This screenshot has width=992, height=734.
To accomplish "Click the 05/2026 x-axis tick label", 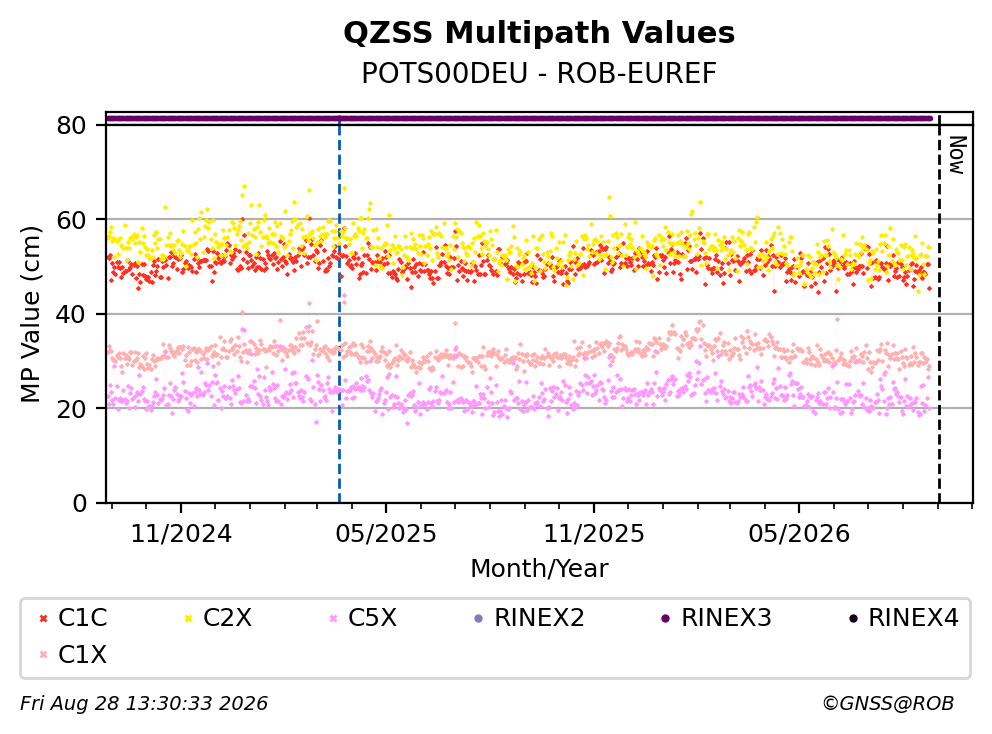I will pos(799,534).
